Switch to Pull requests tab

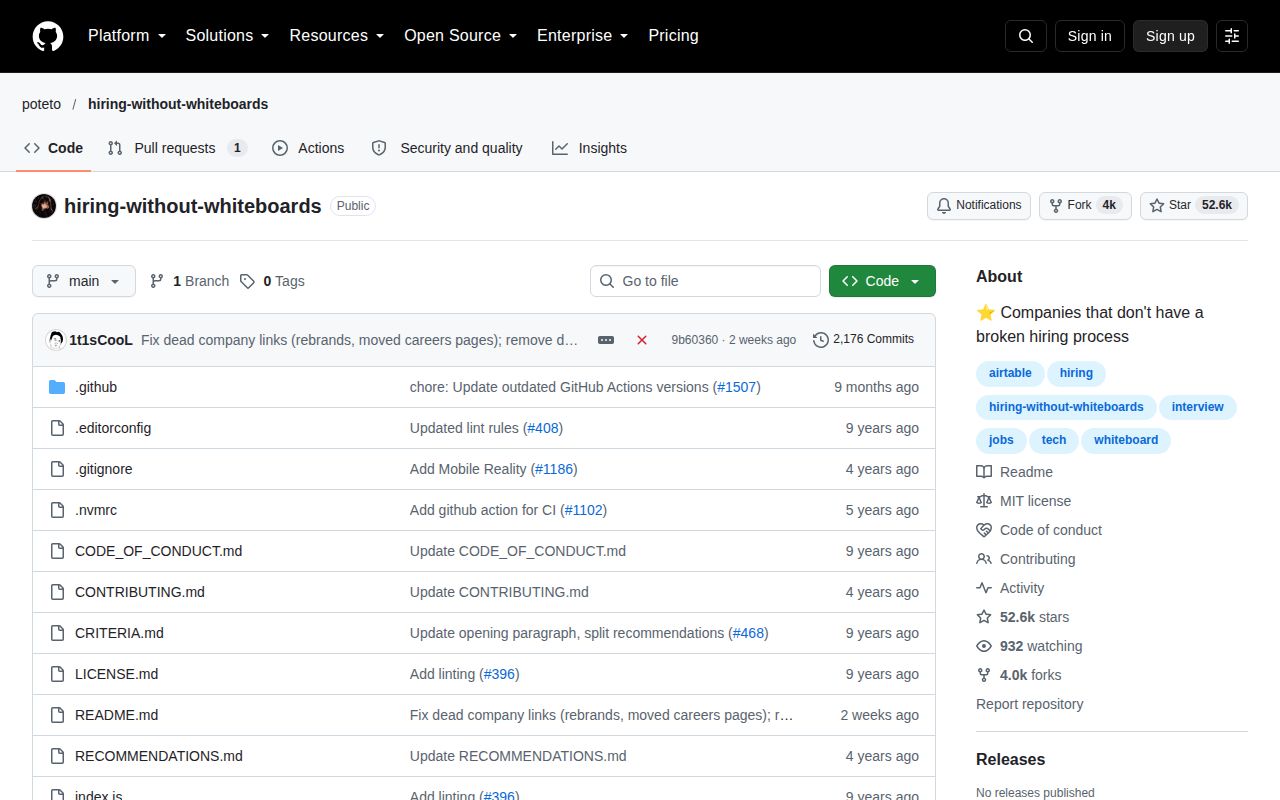[177, 148]
